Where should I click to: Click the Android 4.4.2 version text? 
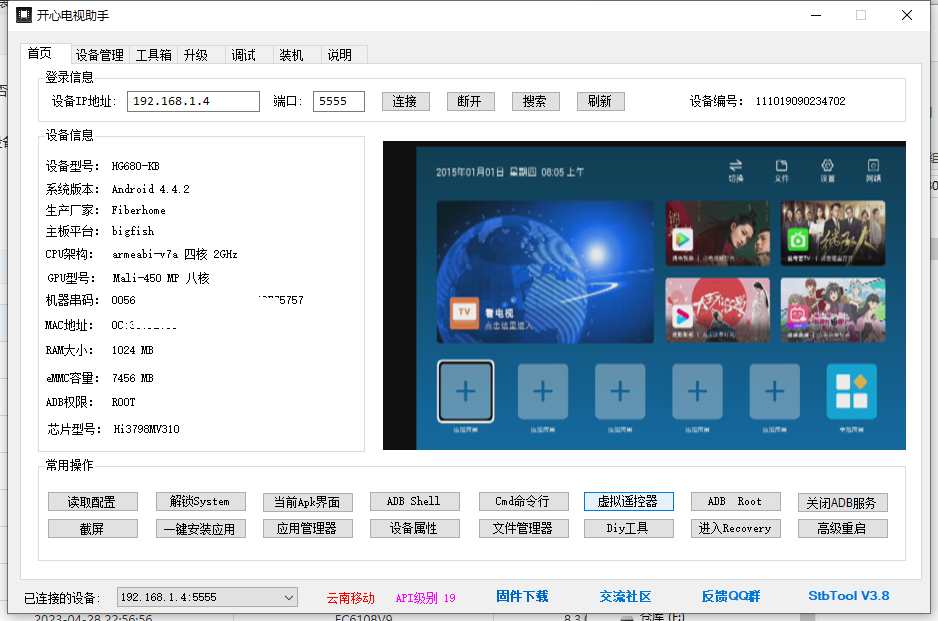(151, 189)
